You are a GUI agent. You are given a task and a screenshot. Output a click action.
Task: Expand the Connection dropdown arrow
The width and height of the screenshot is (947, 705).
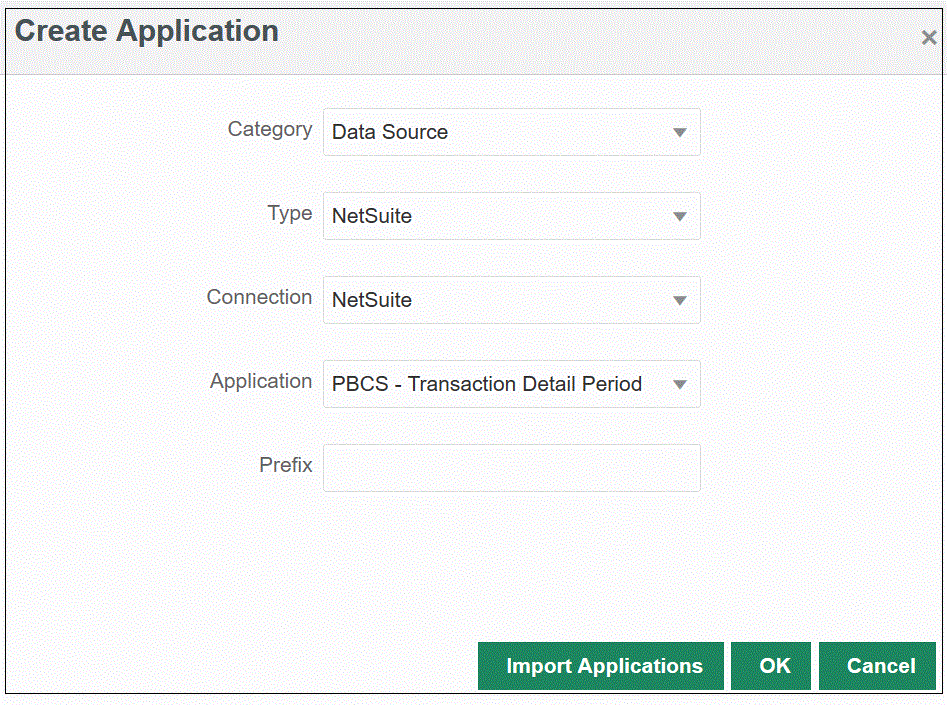(680, 300)
